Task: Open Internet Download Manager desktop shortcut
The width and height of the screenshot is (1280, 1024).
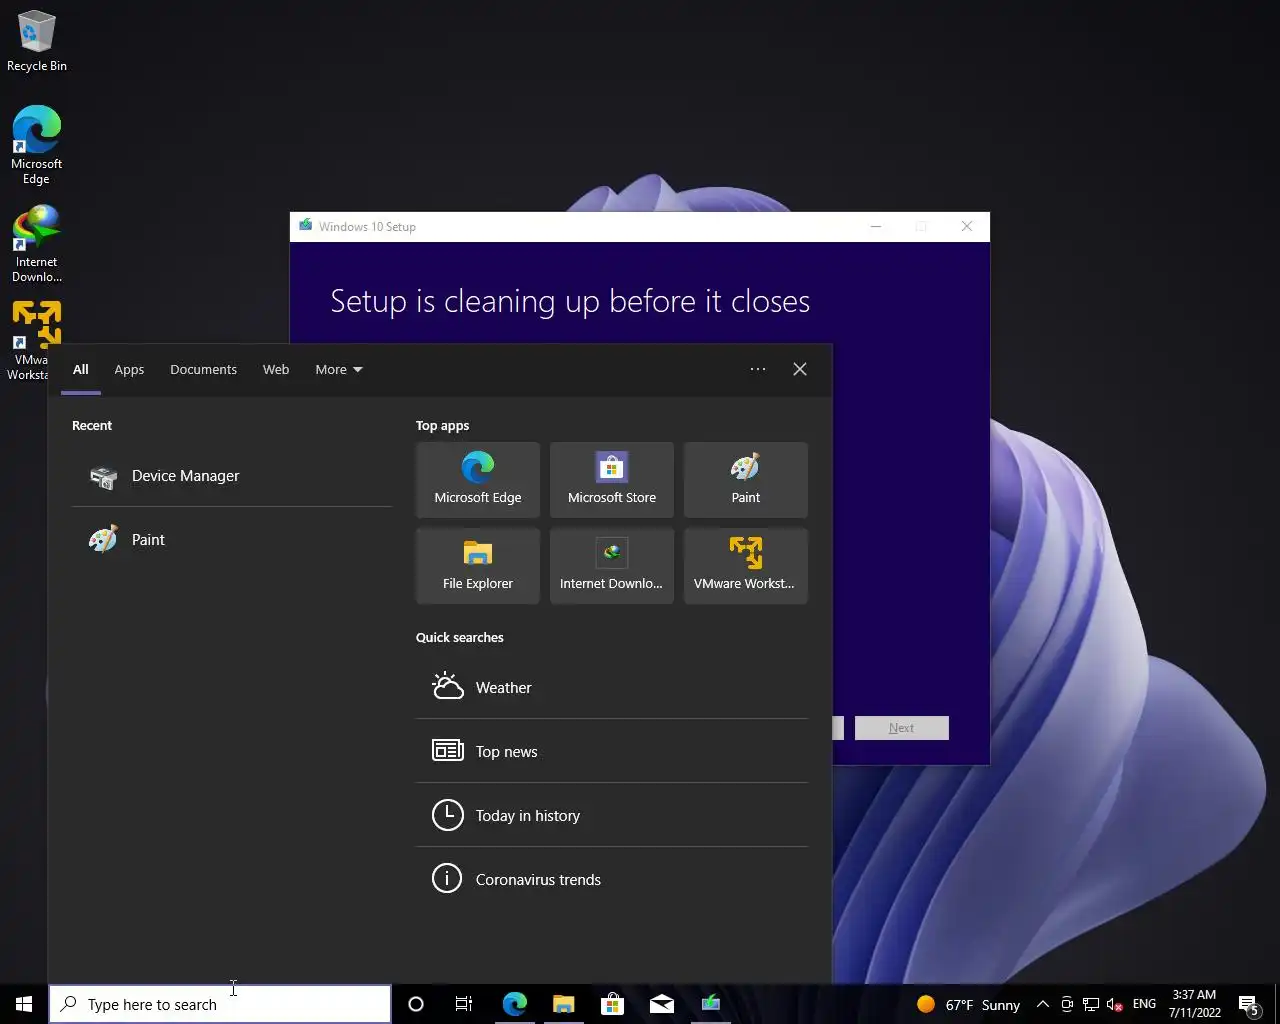Action: pos(36,244)
